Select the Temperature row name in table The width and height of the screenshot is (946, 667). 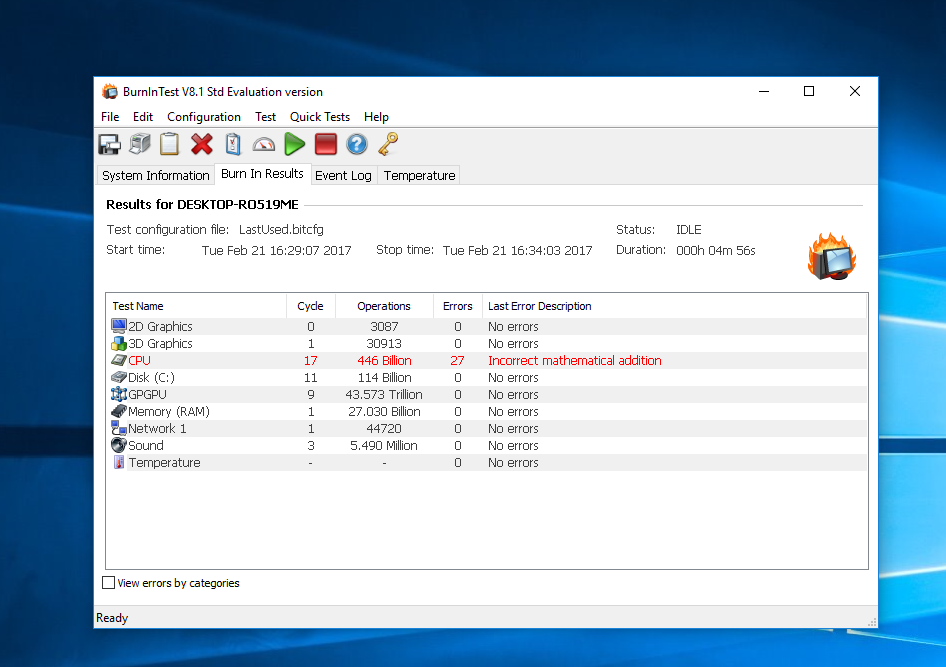pos(164,463)
